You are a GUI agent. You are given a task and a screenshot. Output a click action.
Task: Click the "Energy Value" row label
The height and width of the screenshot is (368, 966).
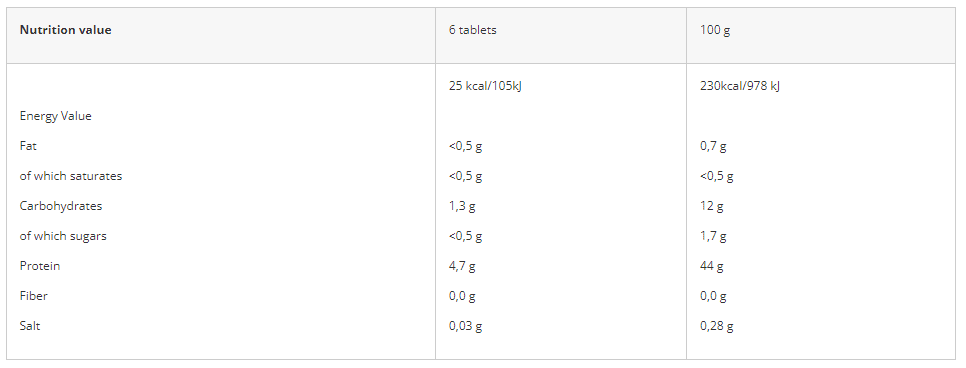(x=55, y=116)
